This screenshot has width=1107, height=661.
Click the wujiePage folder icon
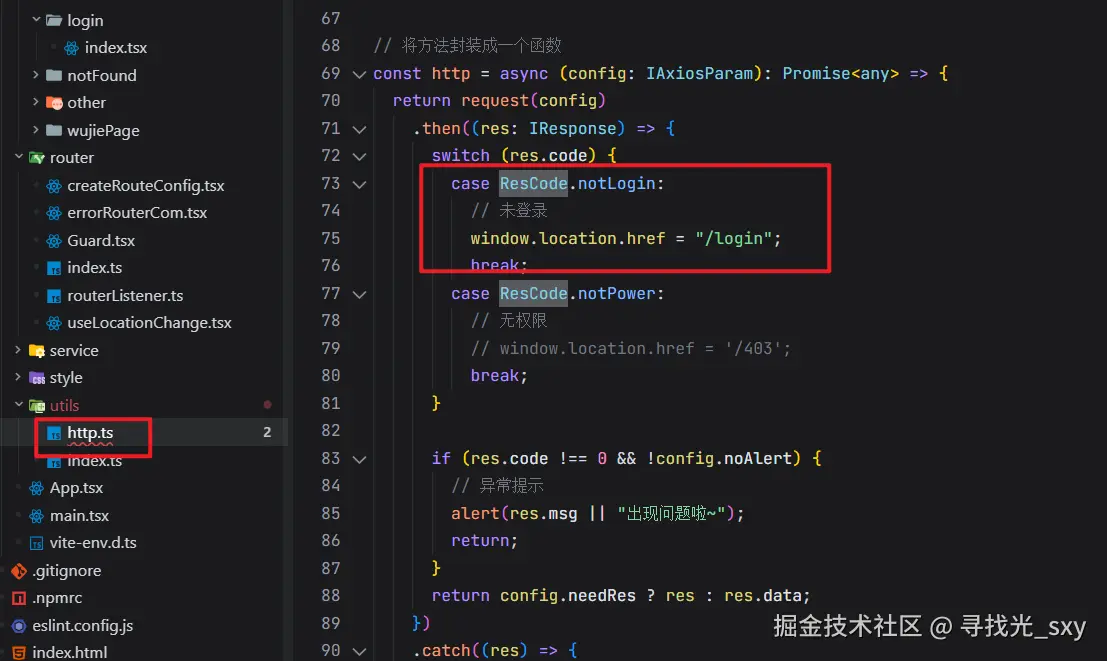(54, 130)
